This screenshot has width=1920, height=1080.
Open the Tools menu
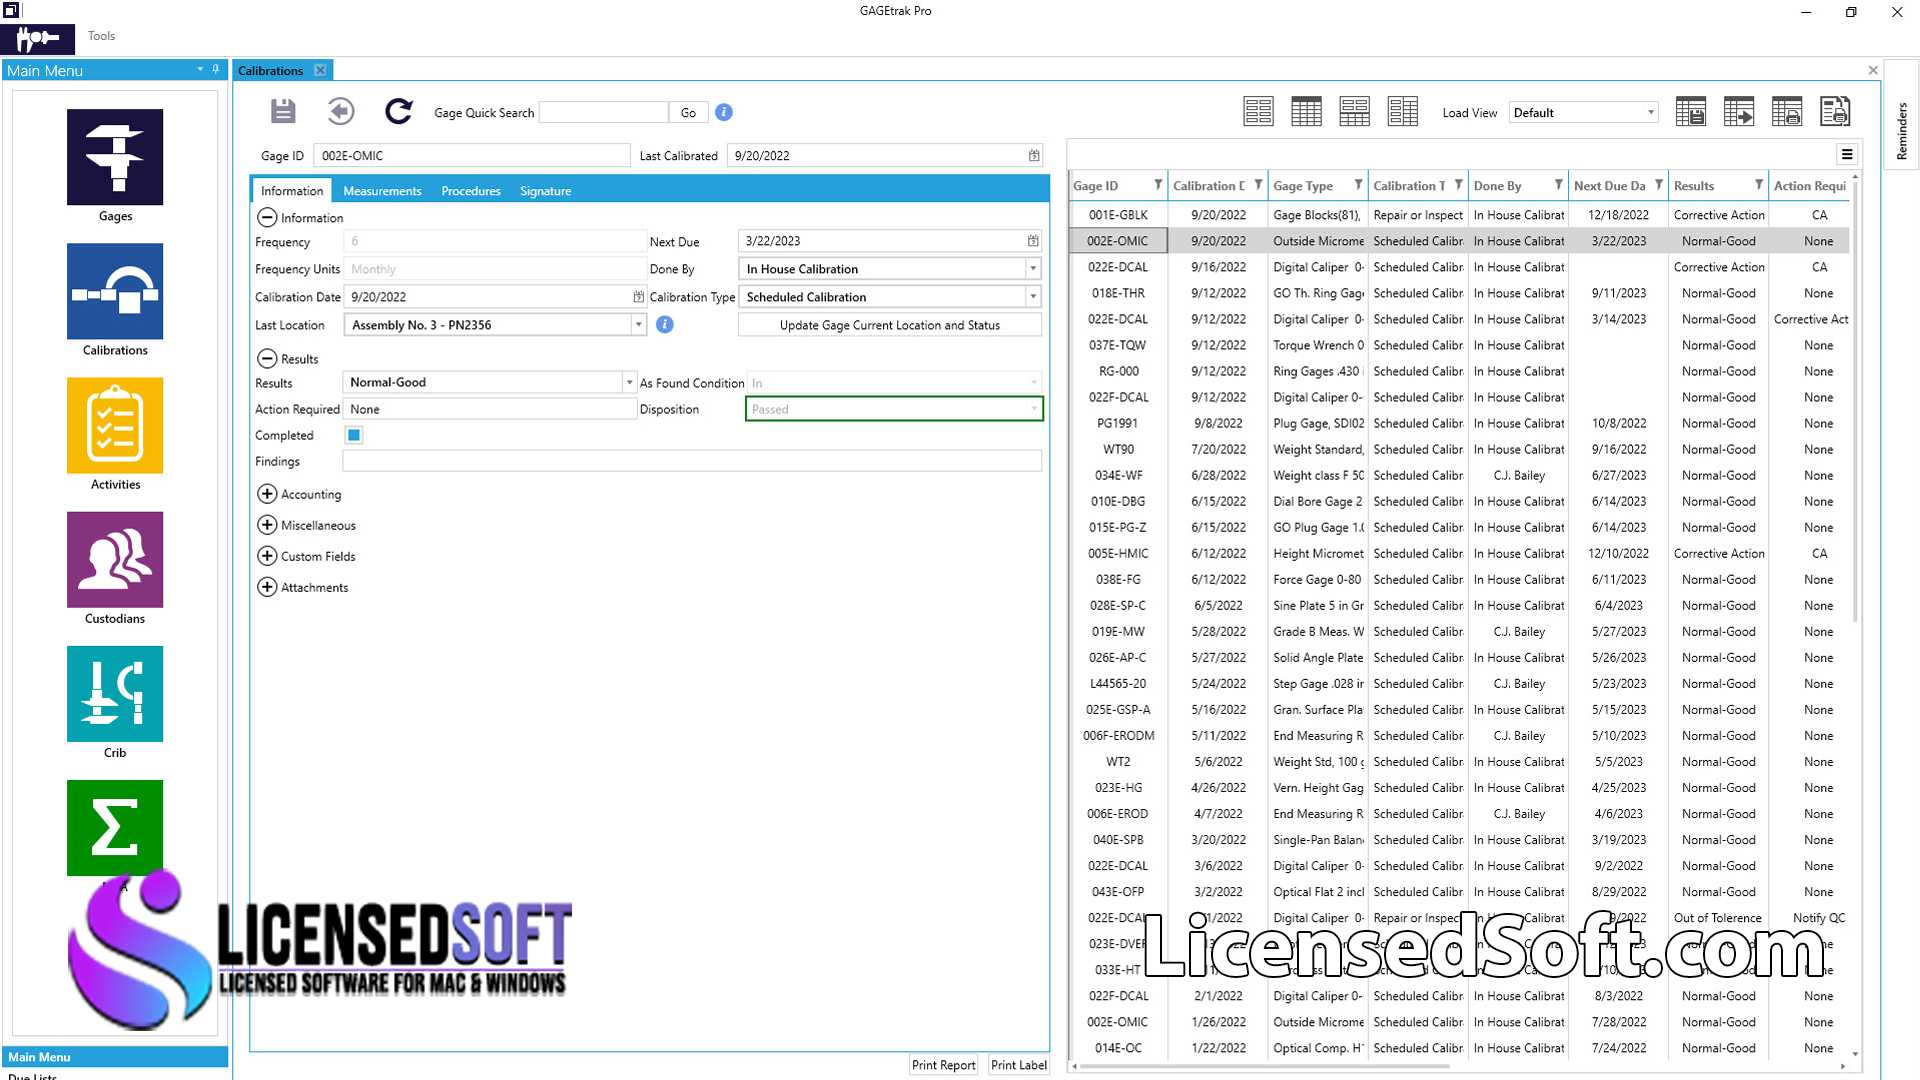click(101, 35)
